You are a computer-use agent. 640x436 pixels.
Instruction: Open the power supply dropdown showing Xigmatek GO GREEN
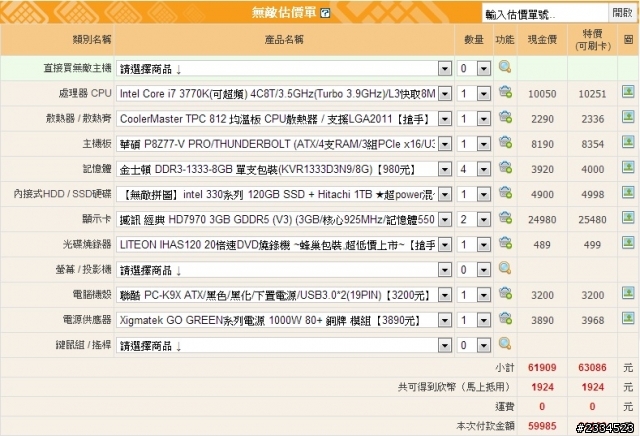click(284, 320)
